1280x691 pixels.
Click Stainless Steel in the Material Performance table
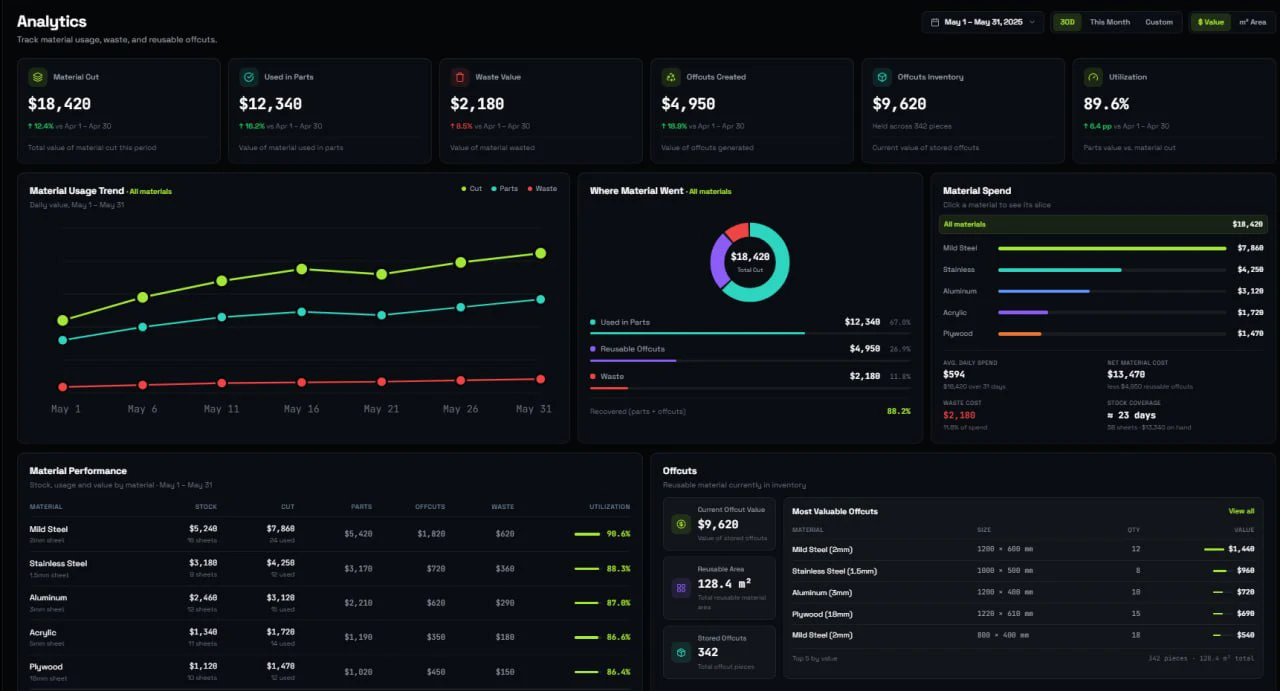(58, 563)
